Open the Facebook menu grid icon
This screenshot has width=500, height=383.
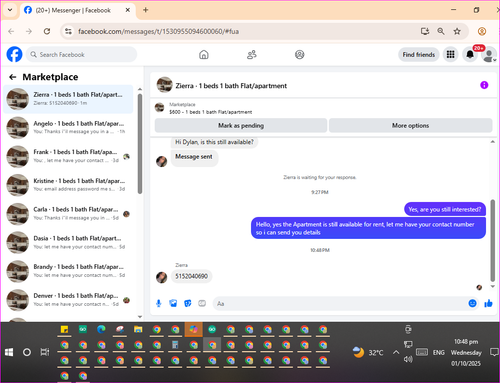point(451,54)
